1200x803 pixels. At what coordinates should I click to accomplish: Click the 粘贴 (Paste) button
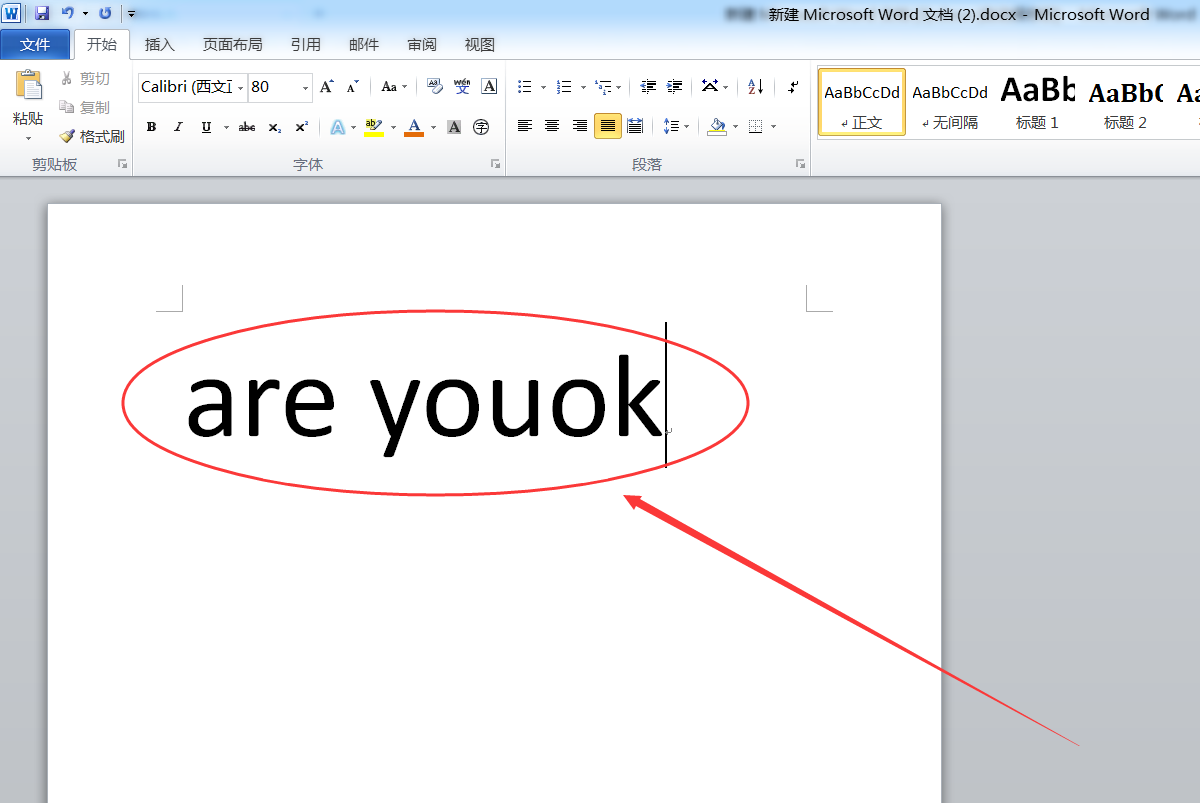tap(28, 100)
